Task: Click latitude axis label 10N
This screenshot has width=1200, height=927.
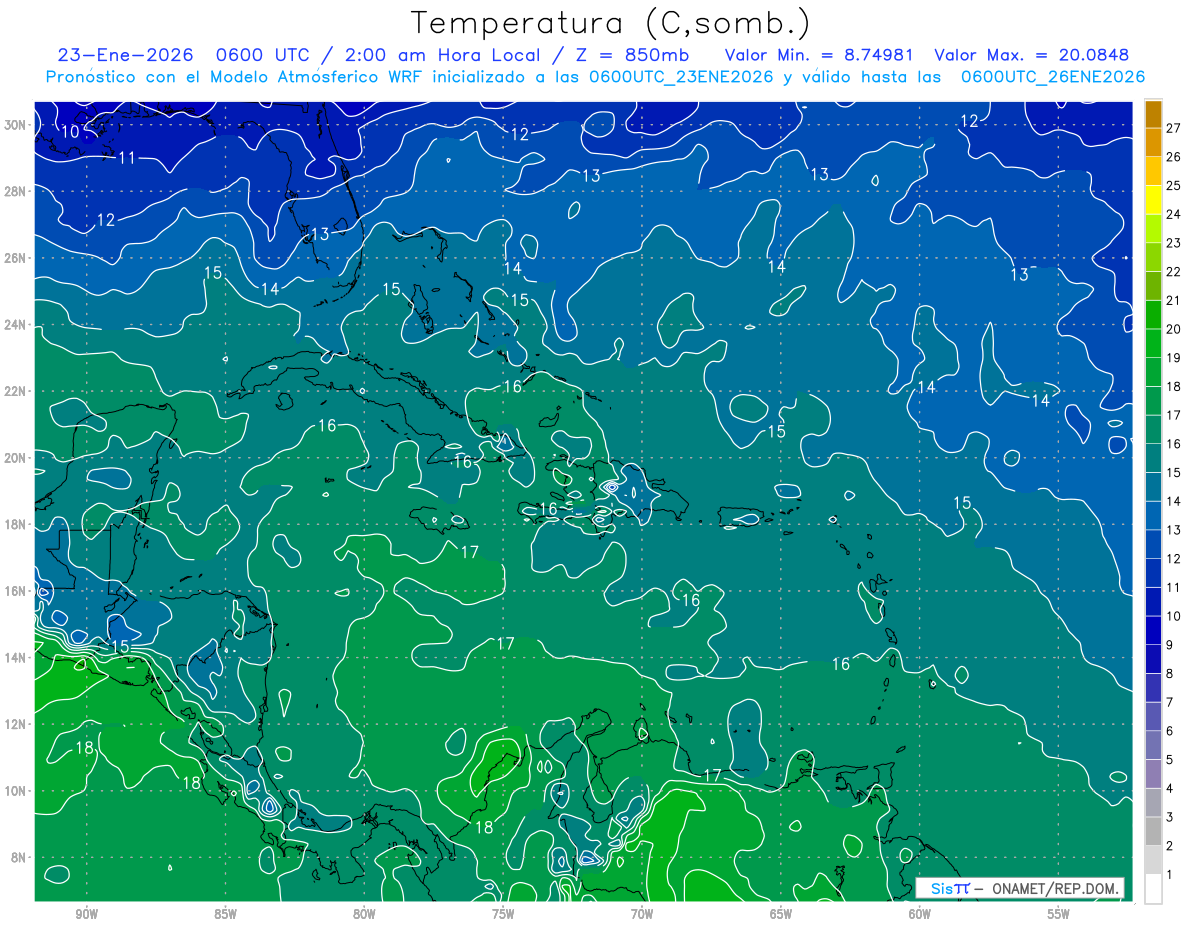Action: tap(15, 791)
